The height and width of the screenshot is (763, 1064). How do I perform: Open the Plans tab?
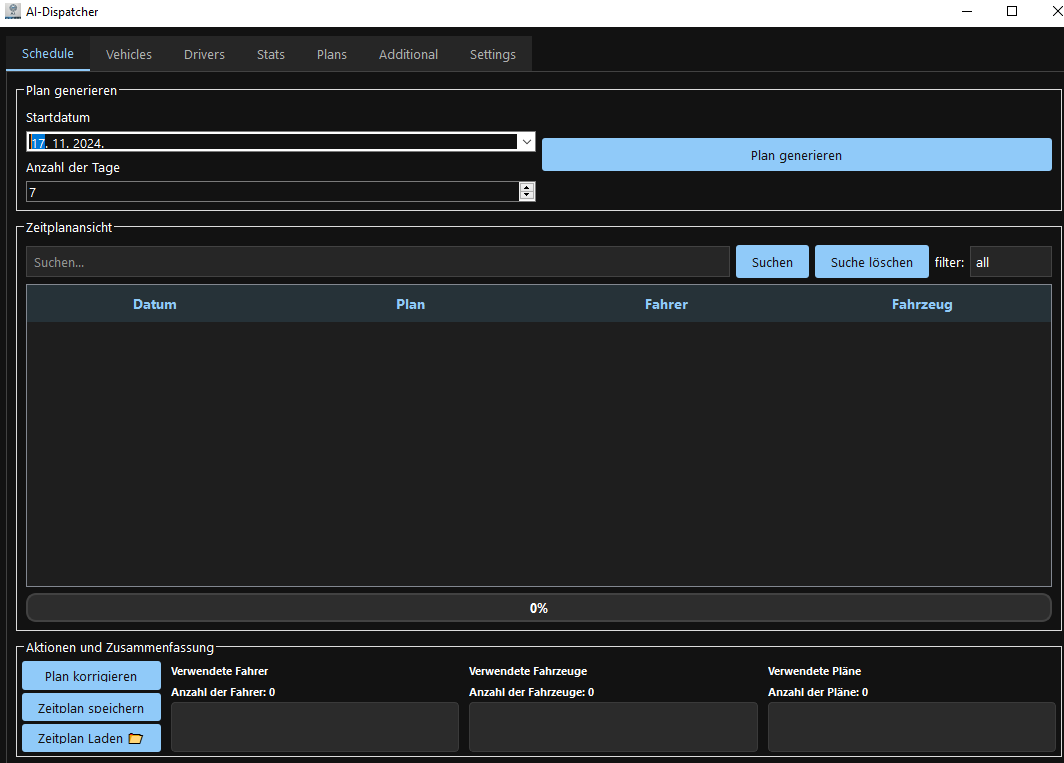point(331,54)
